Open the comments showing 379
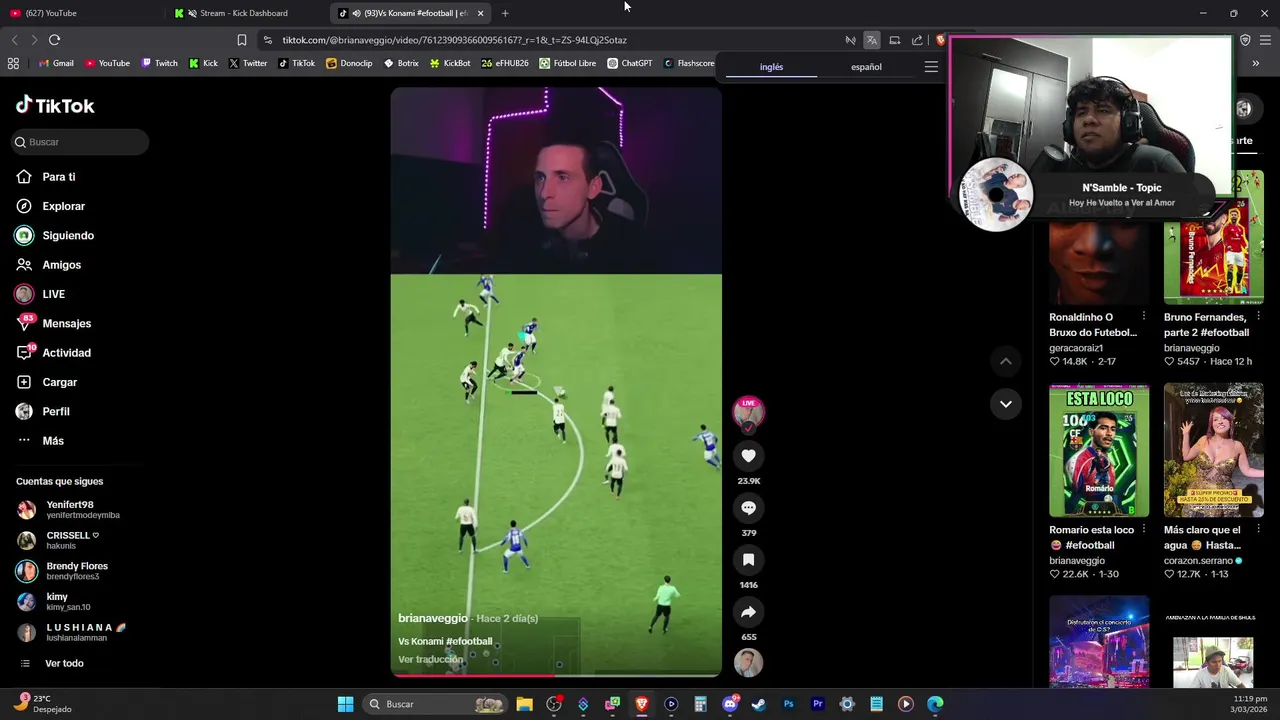This screenshot has height=720, width=1280. point(748,508)
